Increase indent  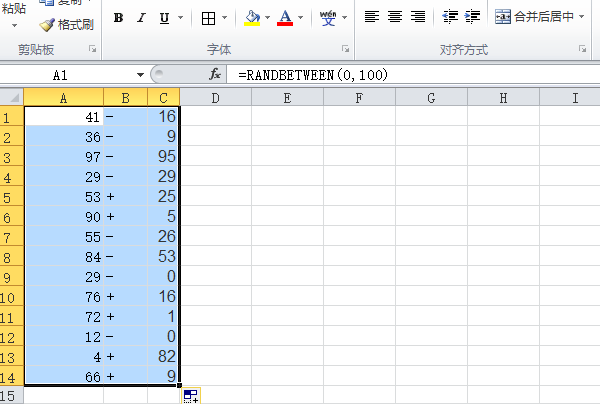click(x=472, y=17)
